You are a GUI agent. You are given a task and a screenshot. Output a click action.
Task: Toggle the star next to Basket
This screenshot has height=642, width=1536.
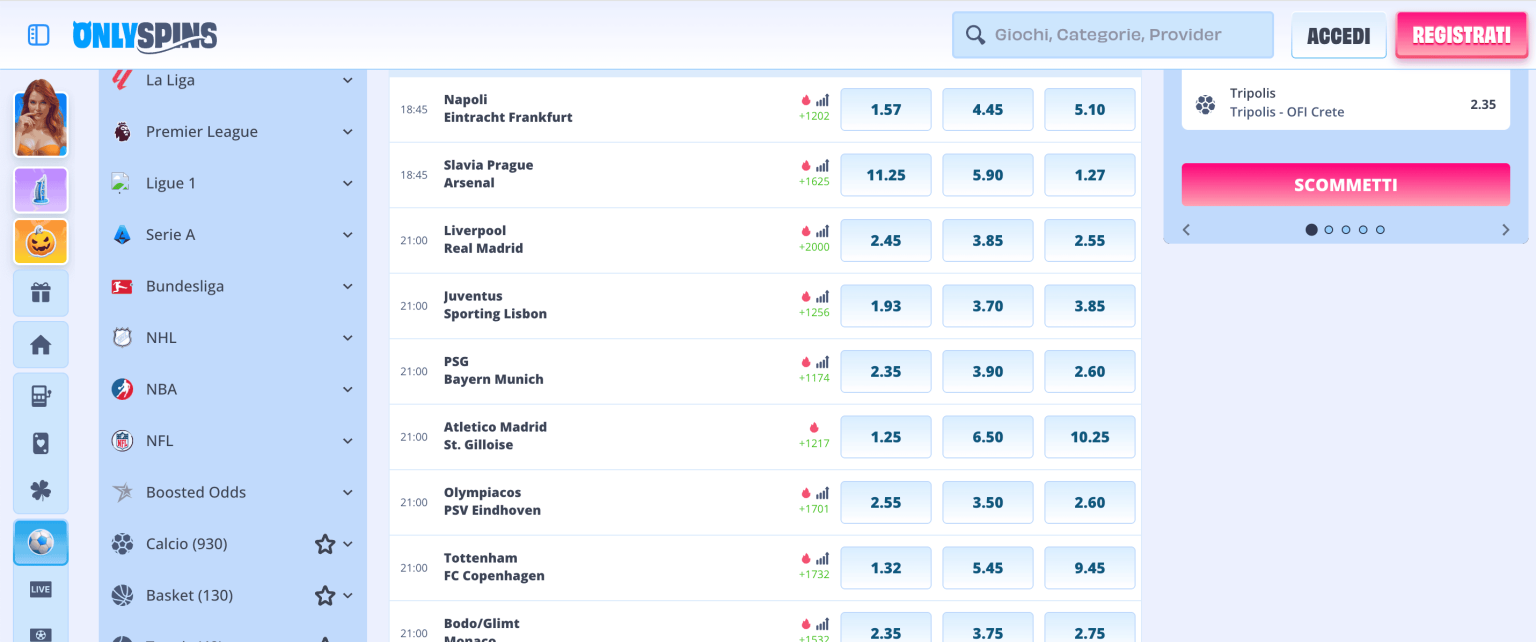click(324, 596)
